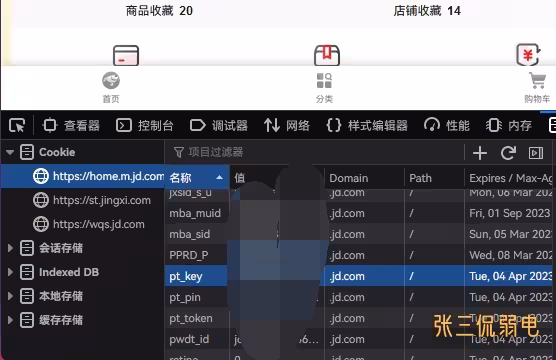
Task: Click the filter funnel icon
Action: coord(179,153)
